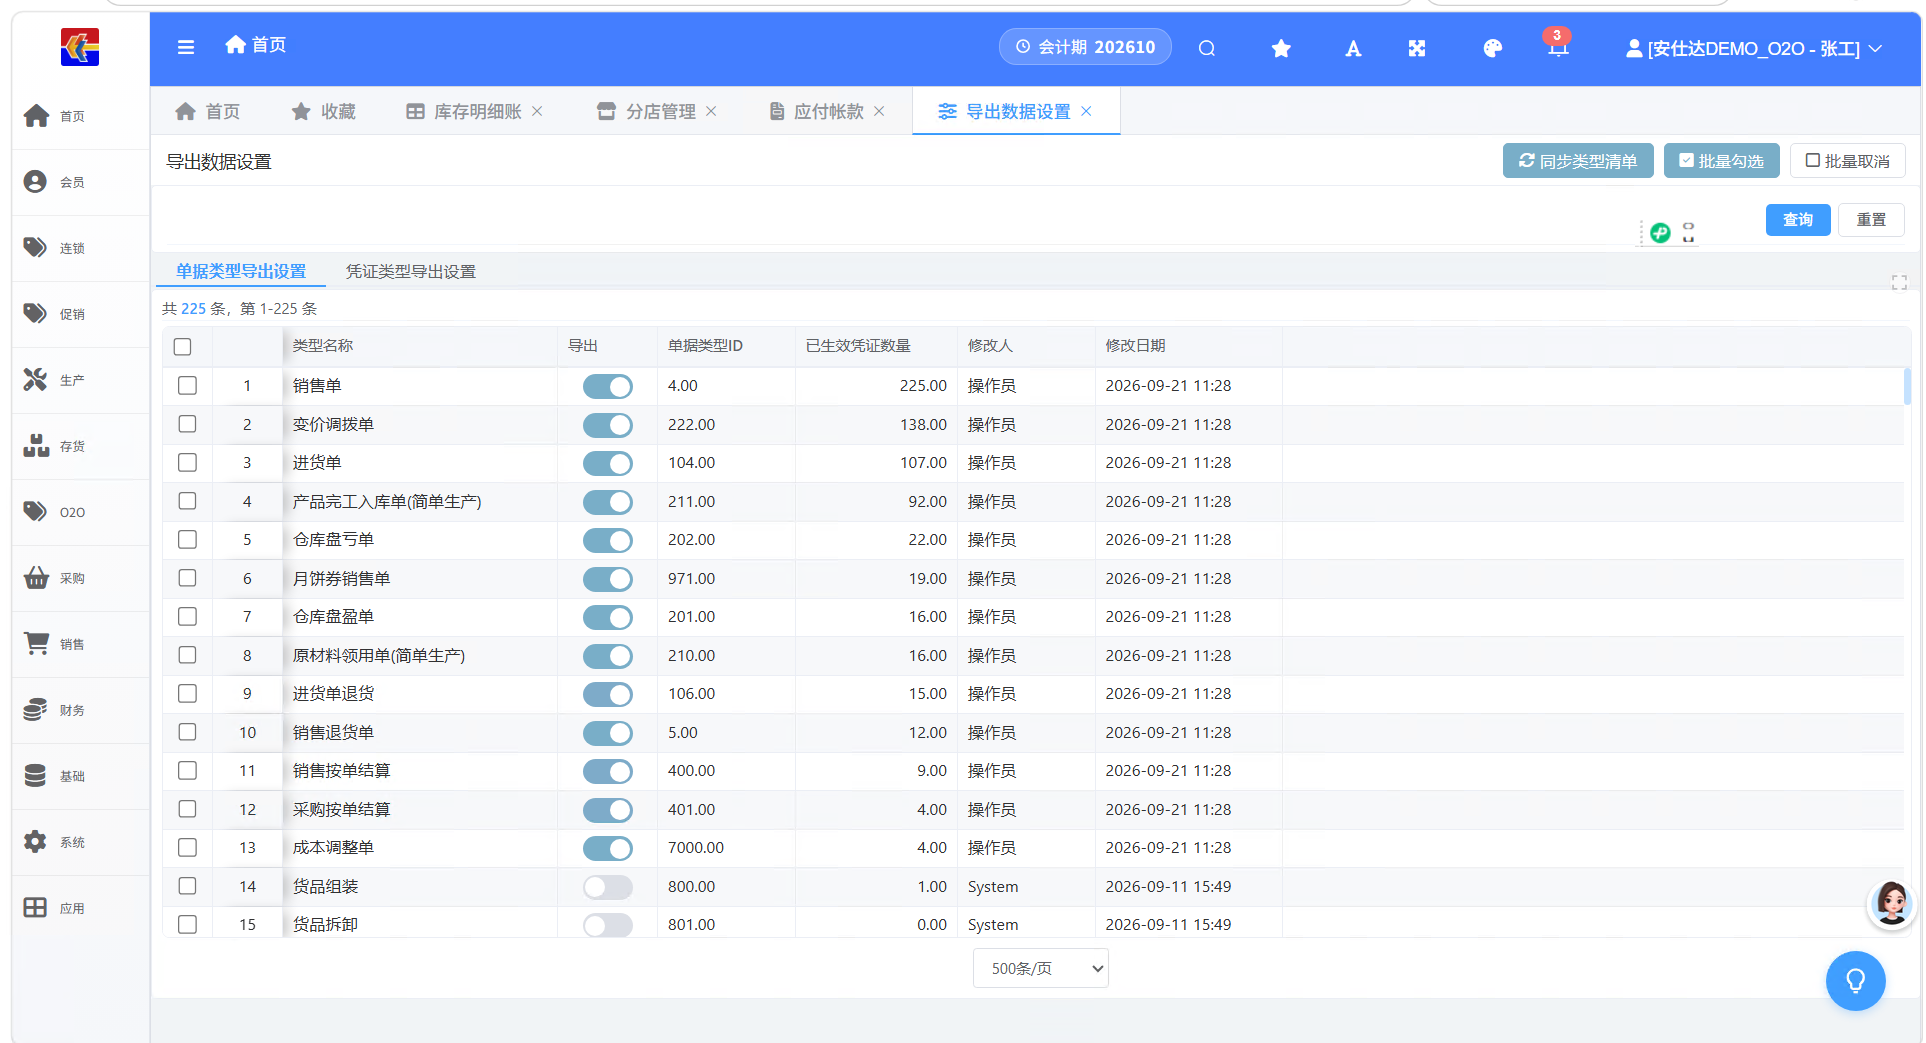Check the row checkbox for 进货单
1926x1043 pixels.
pos(187,462)
